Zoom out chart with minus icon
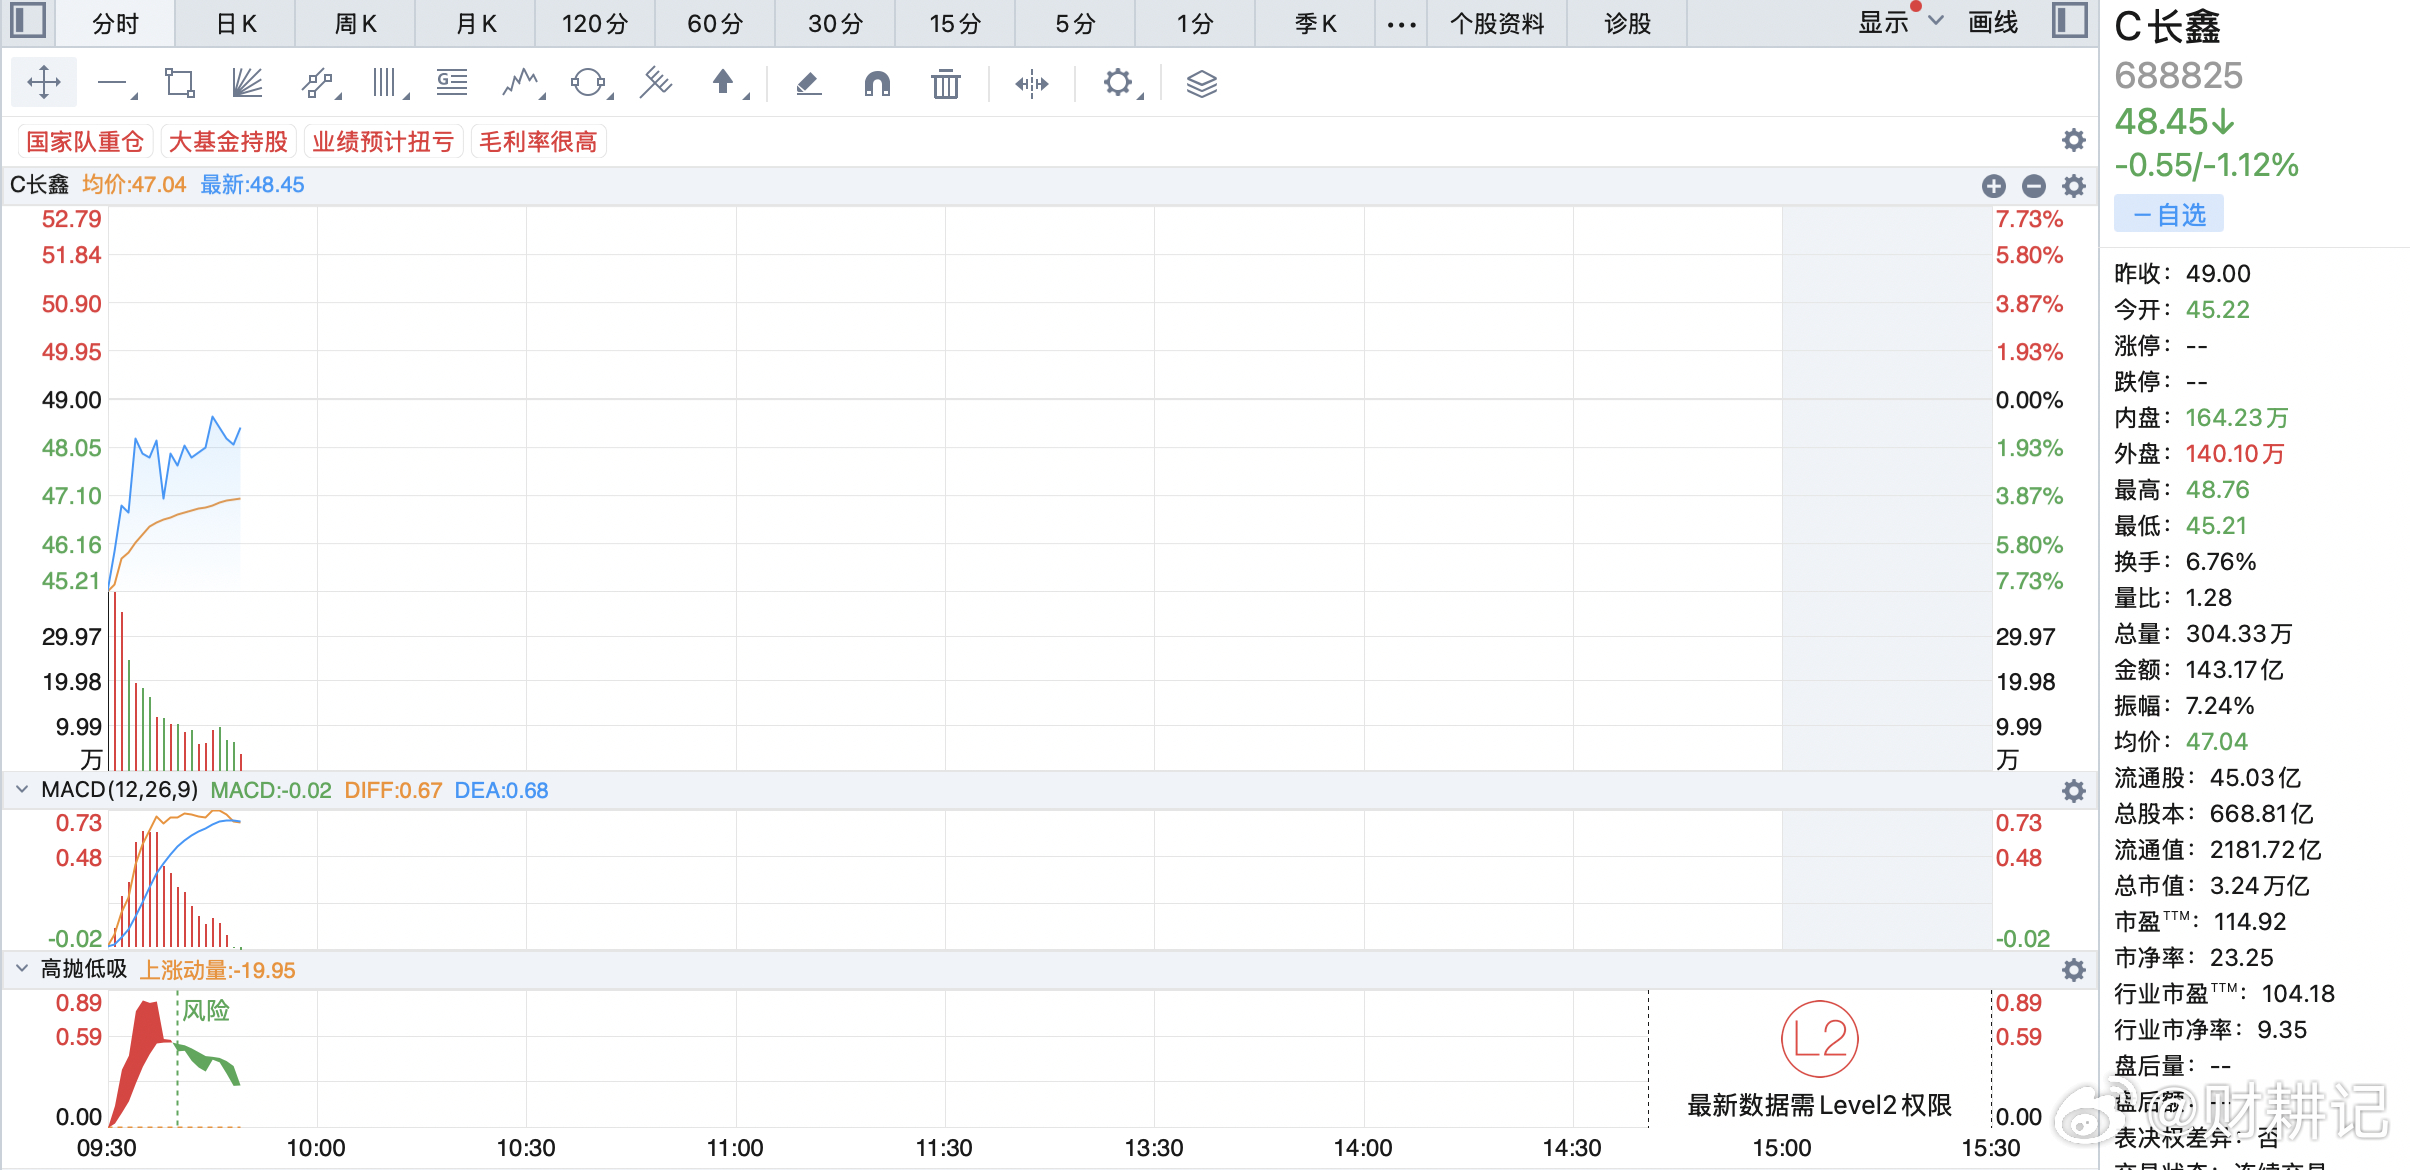The width and height of the screenshot is (2410, 1170). pos(2034,186)
